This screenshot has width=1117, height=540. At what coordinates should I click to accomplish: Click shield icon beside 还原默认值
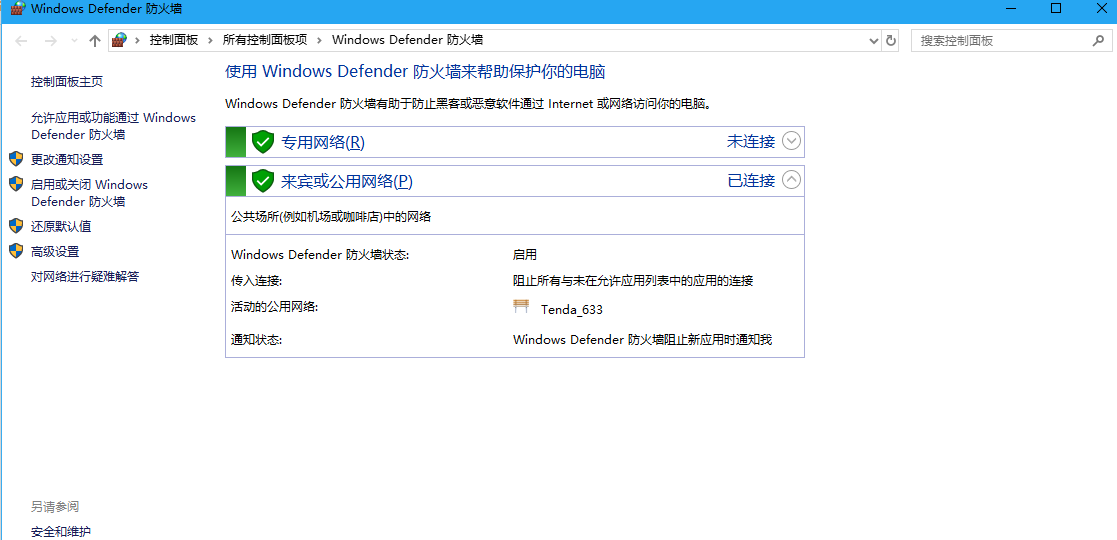(16, 226)
